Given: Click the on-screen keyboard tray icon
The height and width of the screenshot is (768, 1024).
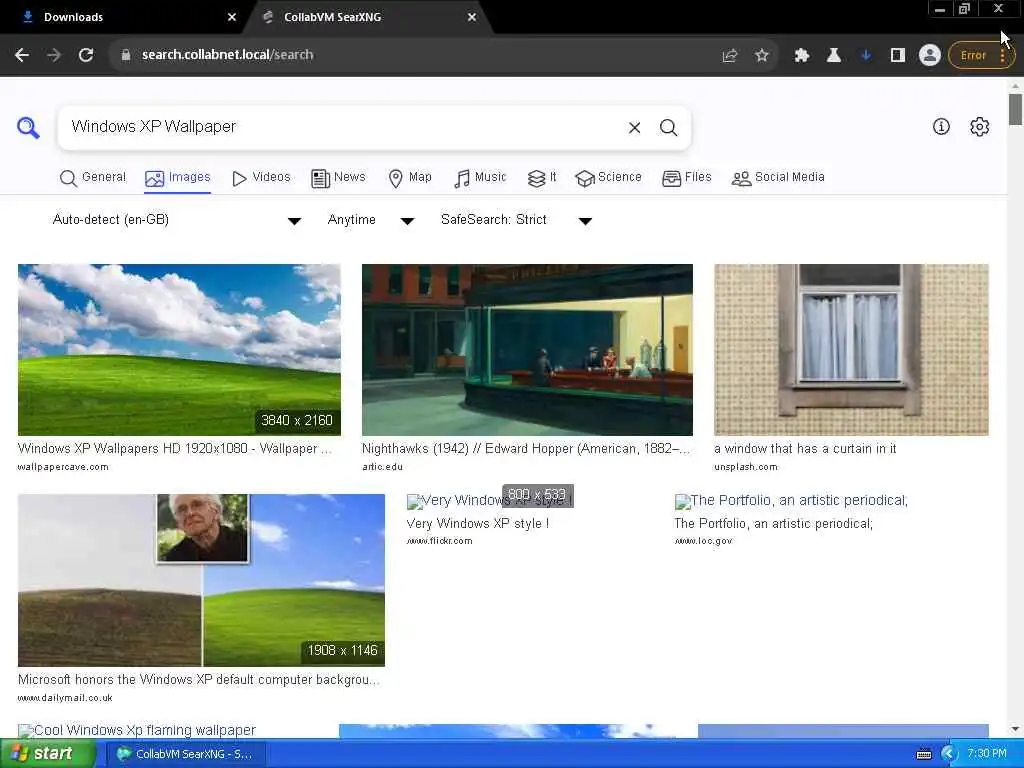Looking at the screenshot, I should pyautogui.click(x=924, y=754).
